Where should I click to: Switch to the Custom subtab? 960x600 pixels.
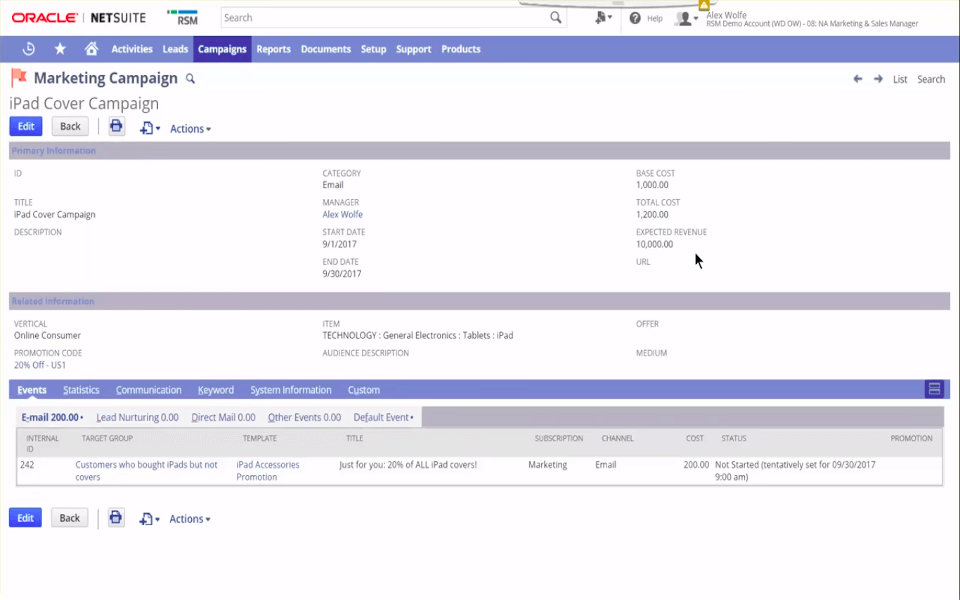(364, 390)
